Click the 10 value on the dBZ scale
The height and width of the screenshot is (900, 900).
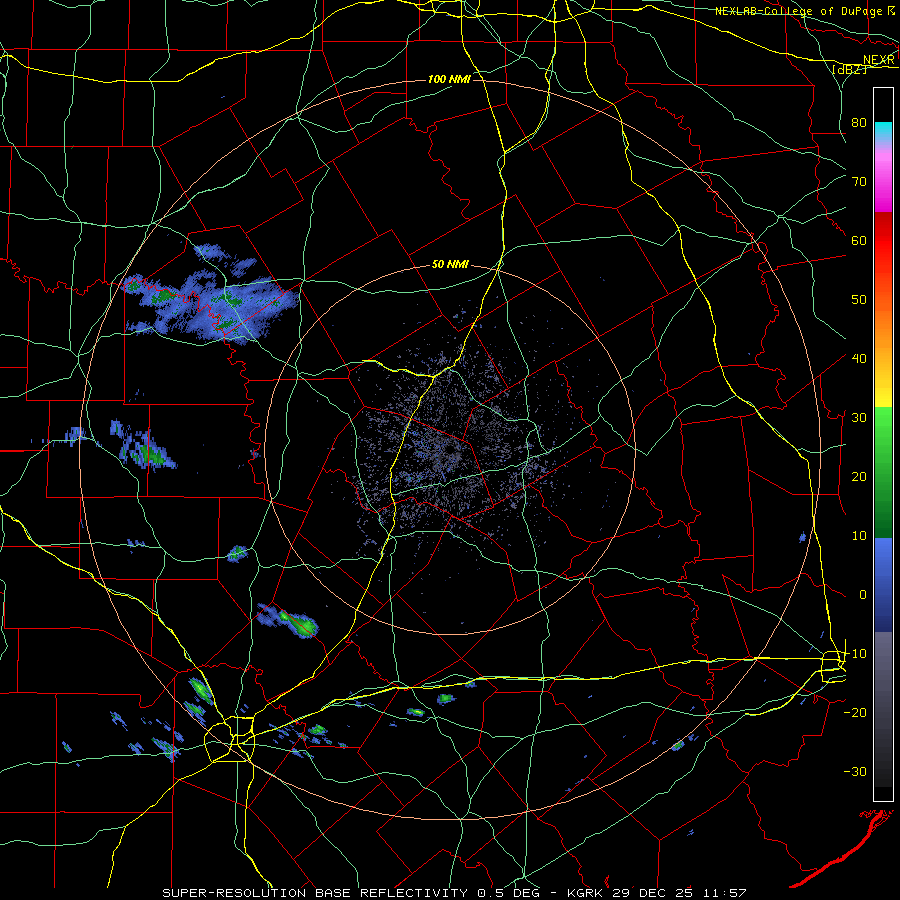859,536
